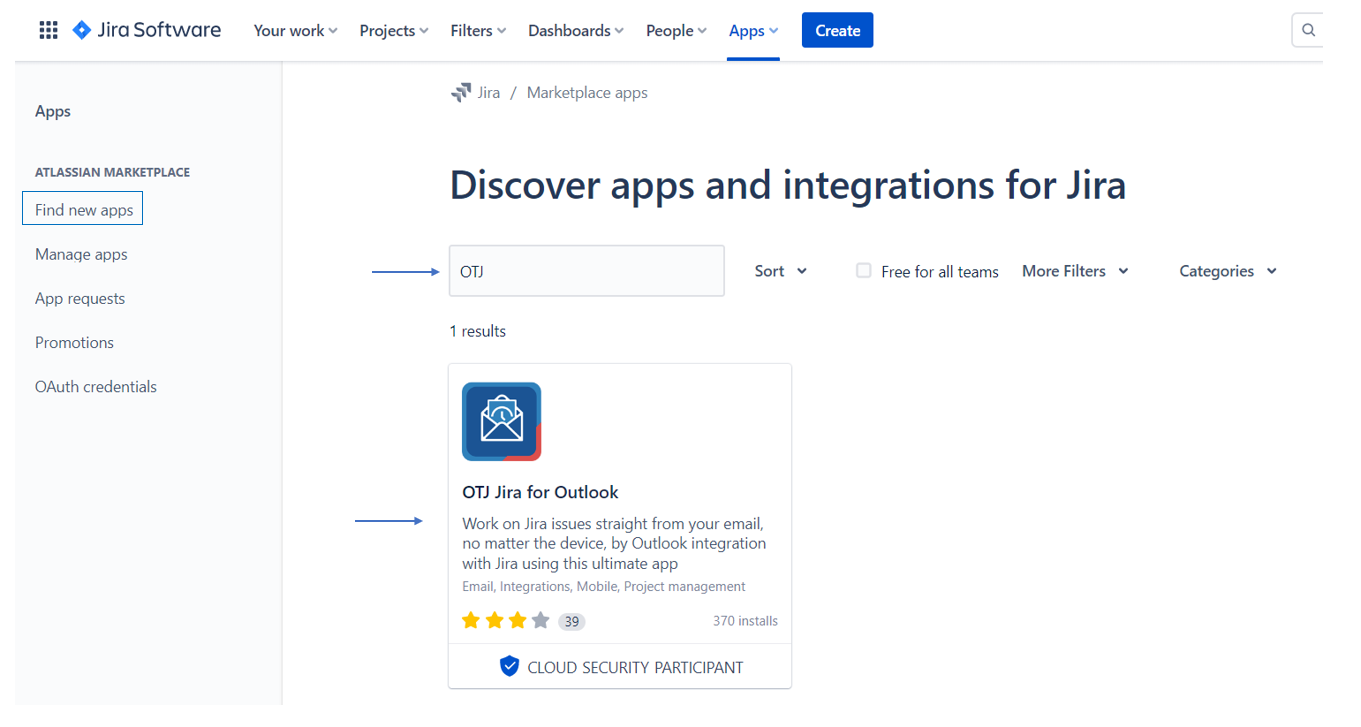This screenshot has width=1361, height=727.
Task: Open the Dashboards dropdown
Action: [576, 31]
